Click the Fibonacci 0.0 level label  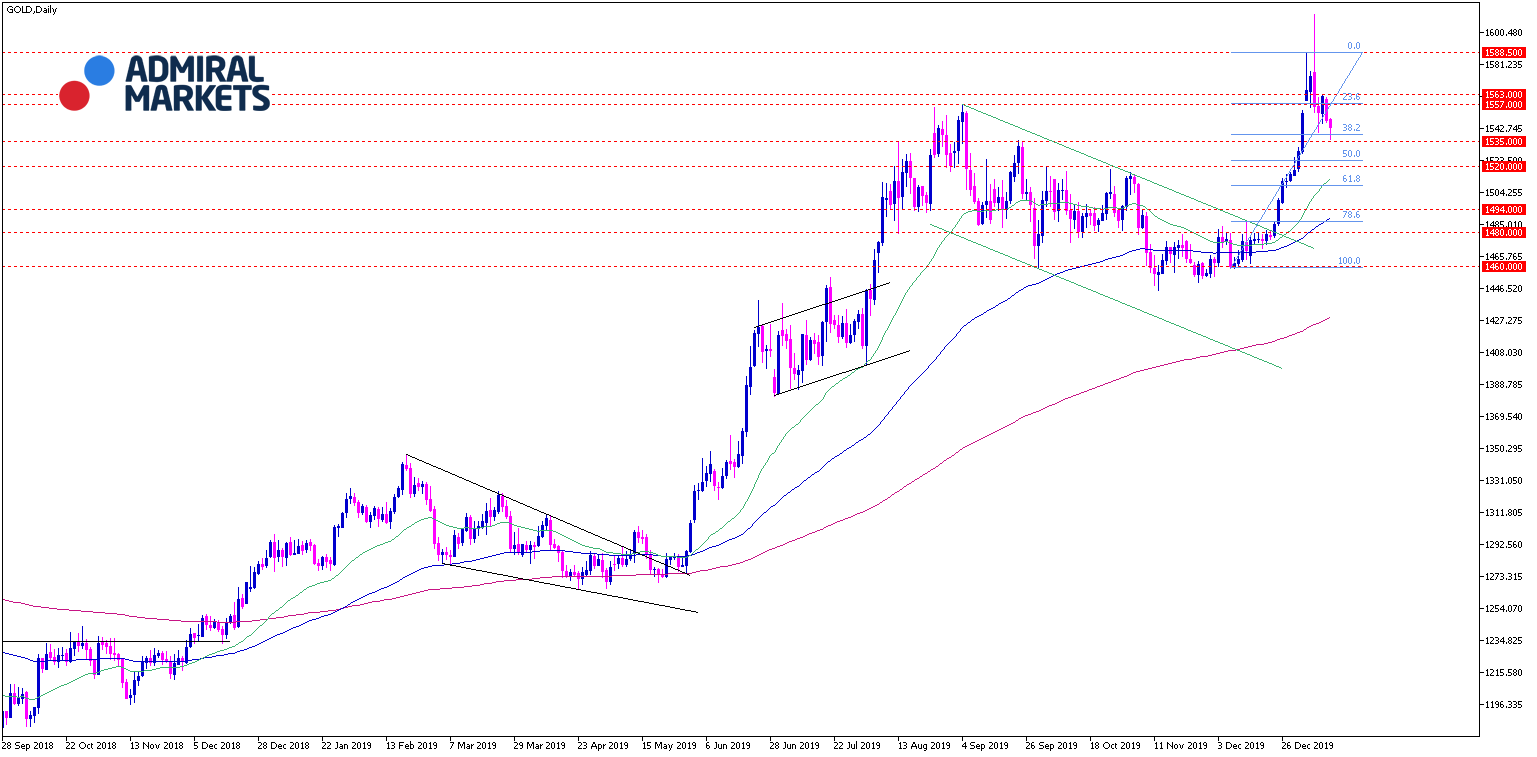tap(1353, 46)
